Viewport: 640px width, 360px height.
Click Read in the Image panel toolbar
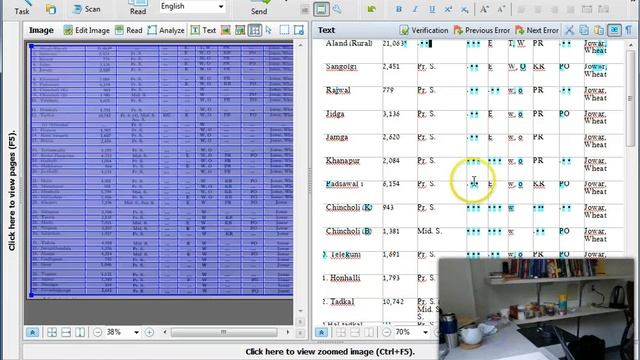tap(129, 30)
